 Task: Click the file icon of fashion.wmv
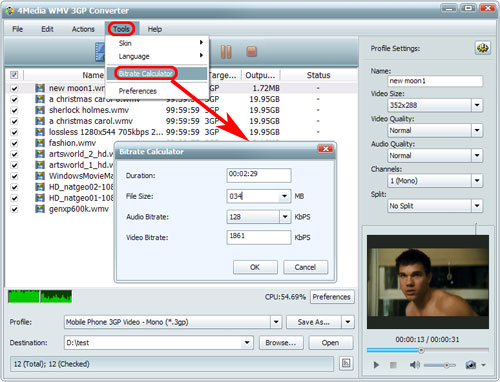tap(40, 143)
